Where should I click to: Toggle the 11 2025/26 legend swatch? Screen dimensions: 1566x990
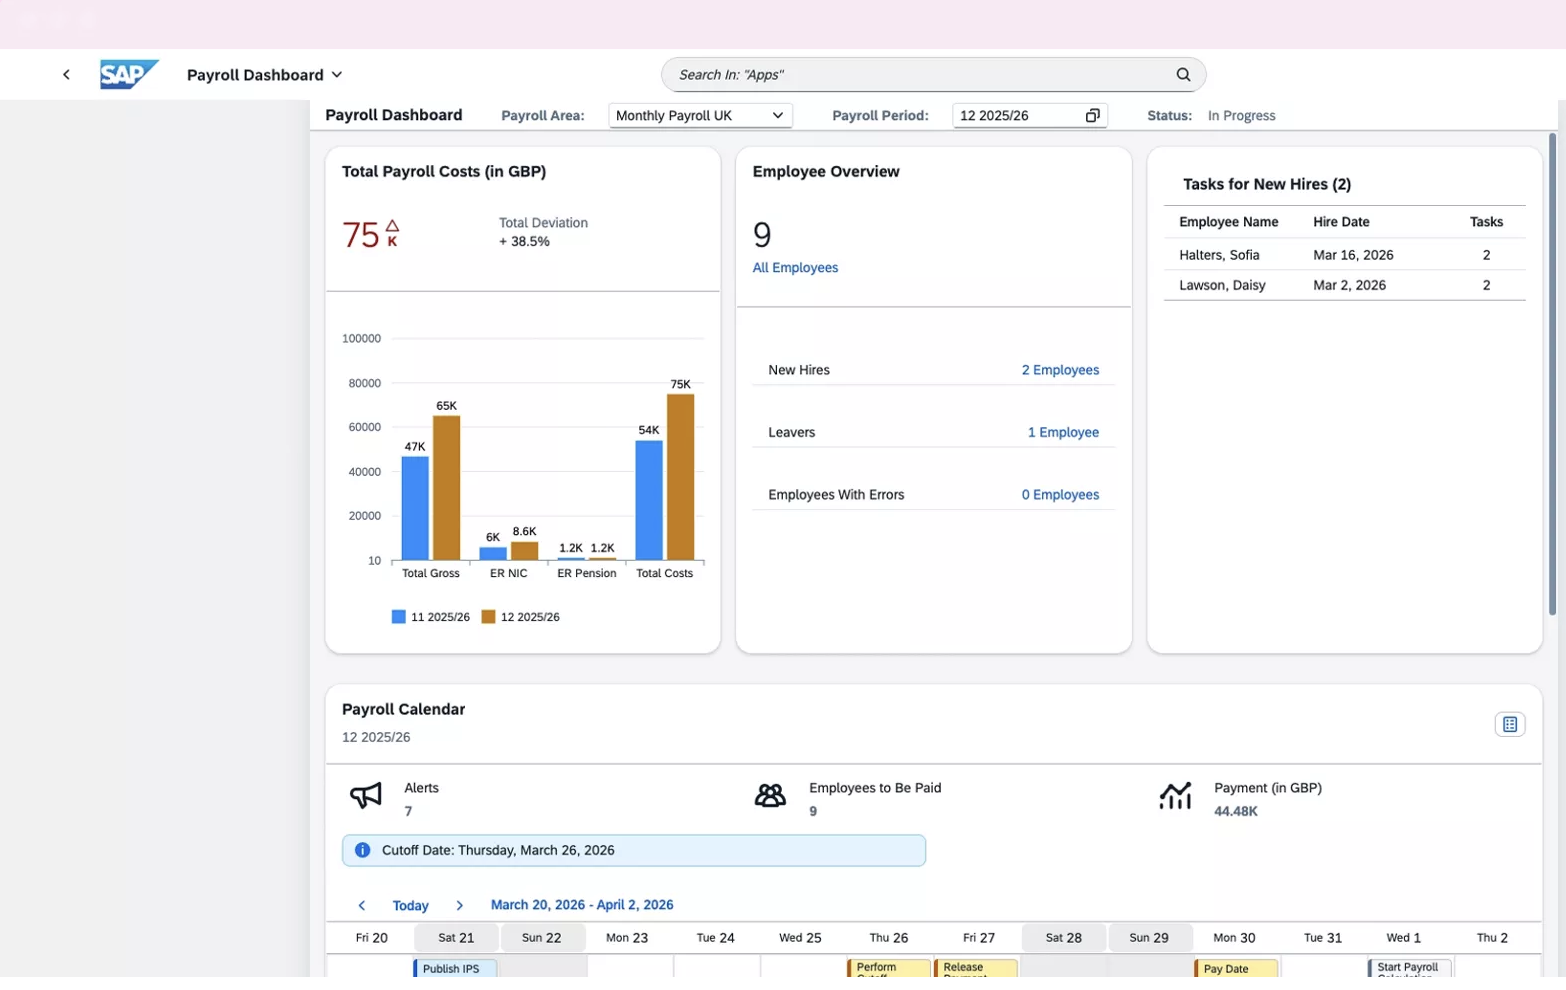tap(399, 617)
